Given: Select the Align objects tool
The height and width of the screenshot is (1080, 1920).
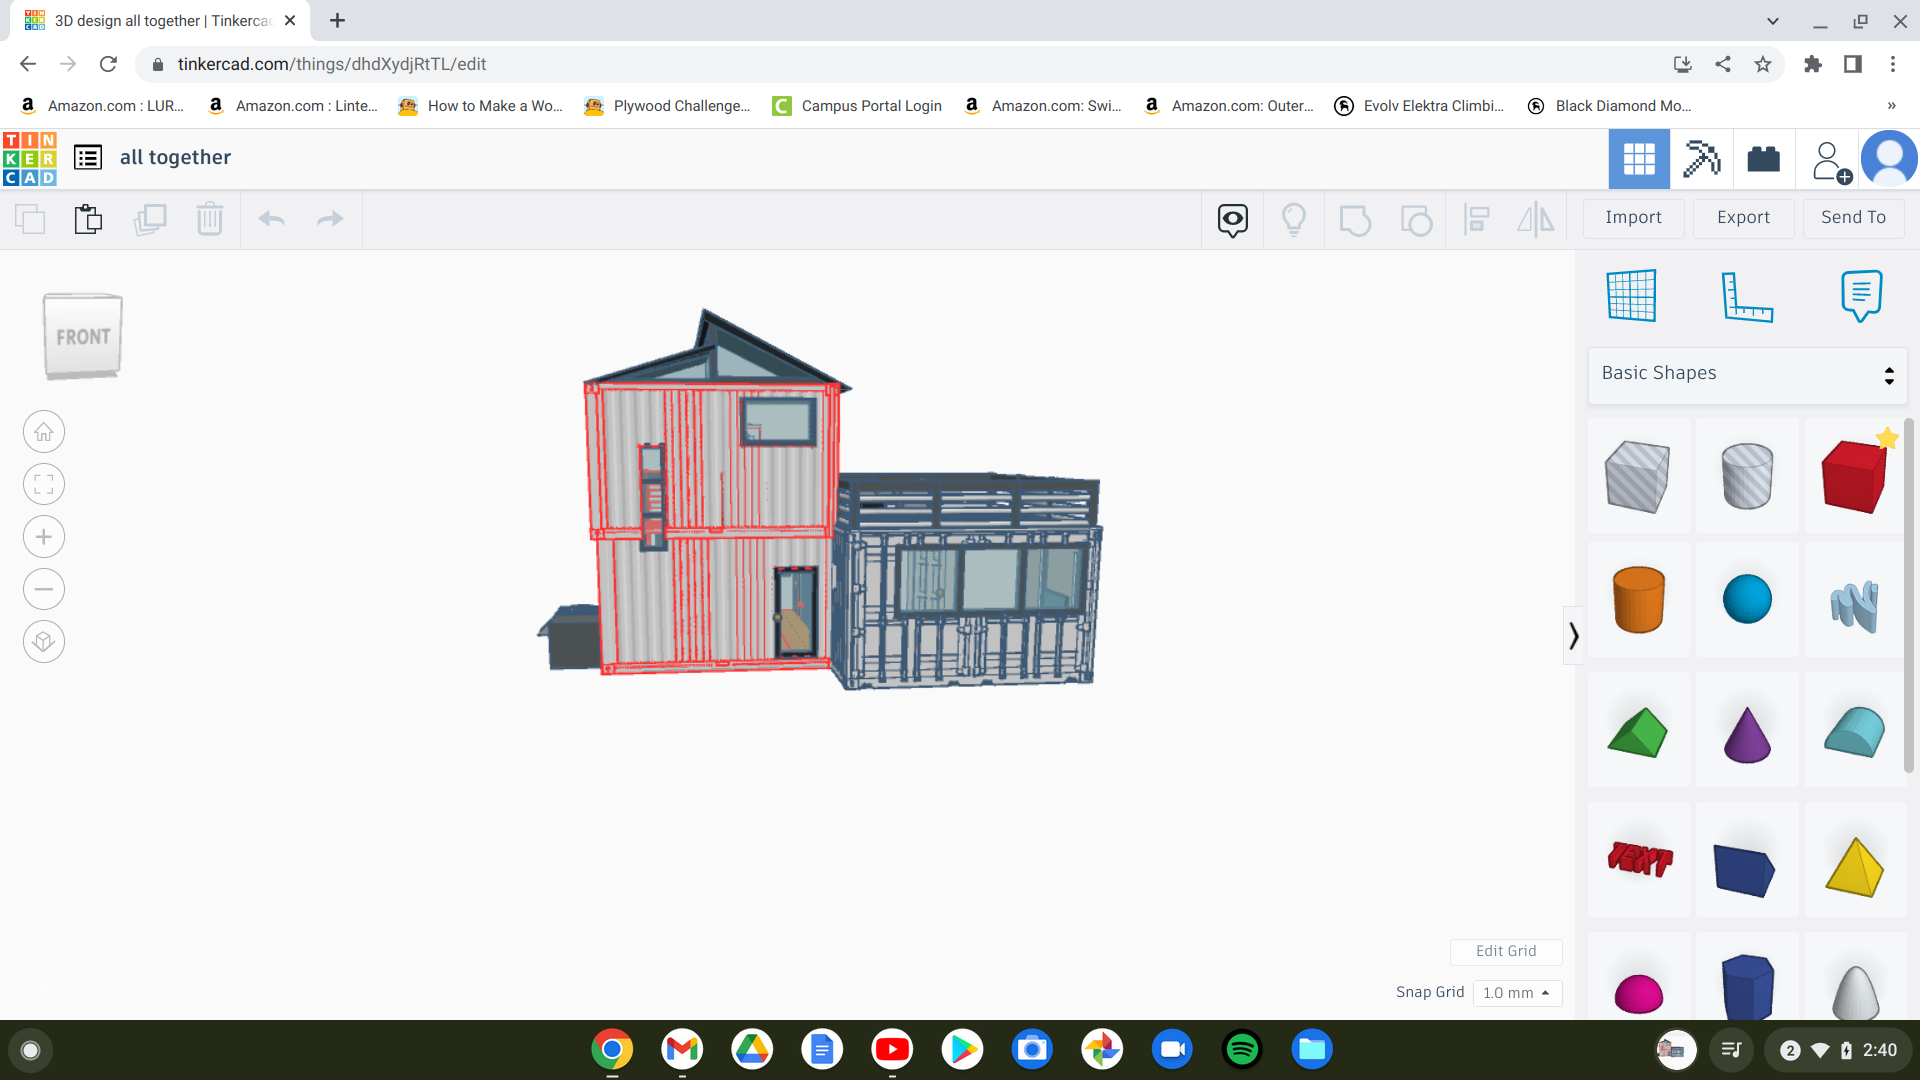Looking at the screenshot, I should click(1476, 219).
